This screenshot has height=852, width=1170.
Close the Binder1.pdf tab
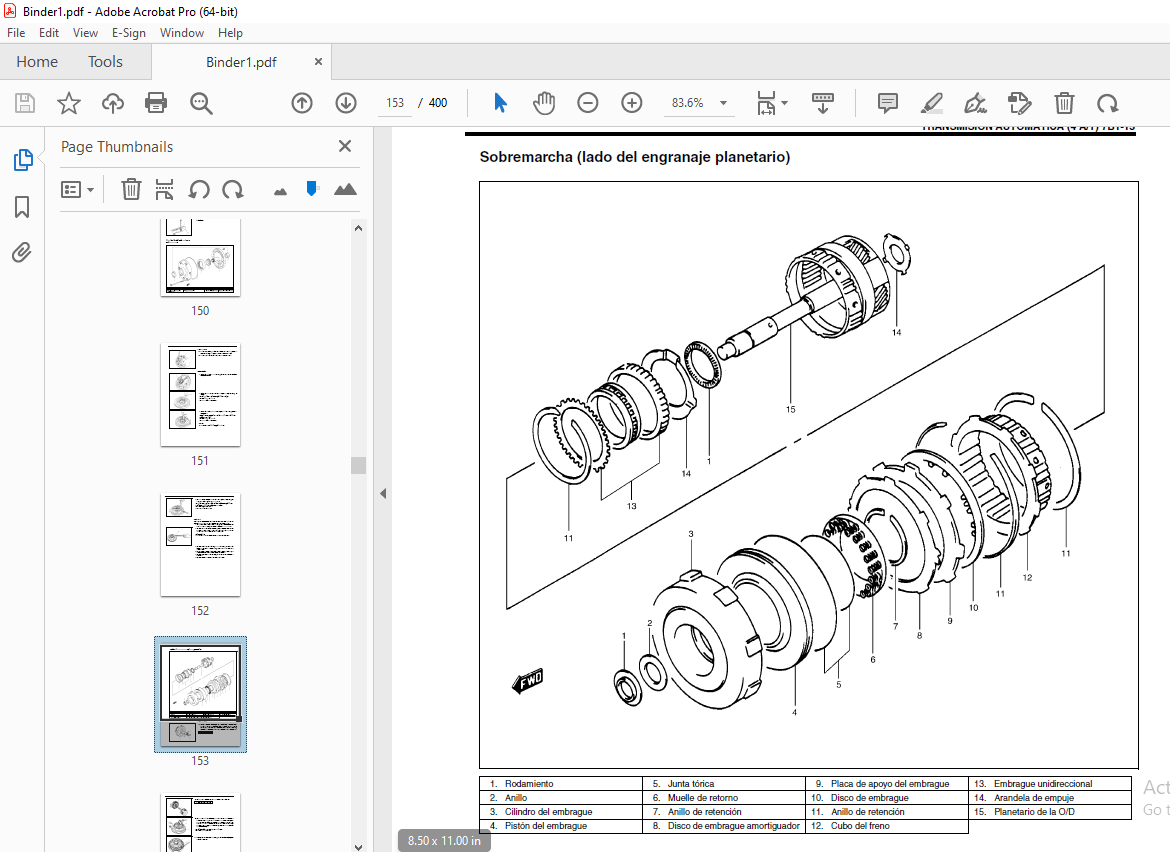[319, 62]
